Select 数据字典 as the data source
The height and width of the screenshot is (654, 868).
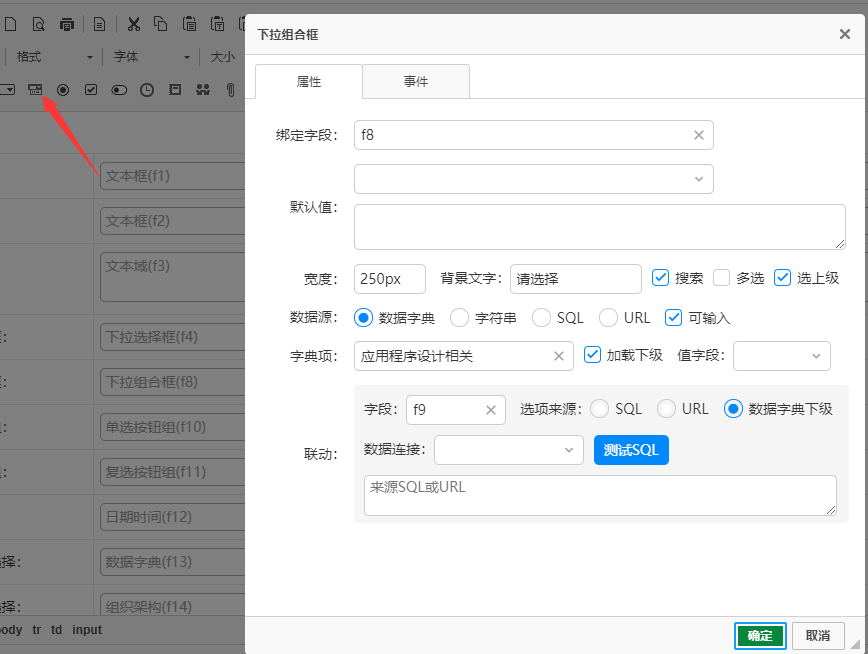363,318
